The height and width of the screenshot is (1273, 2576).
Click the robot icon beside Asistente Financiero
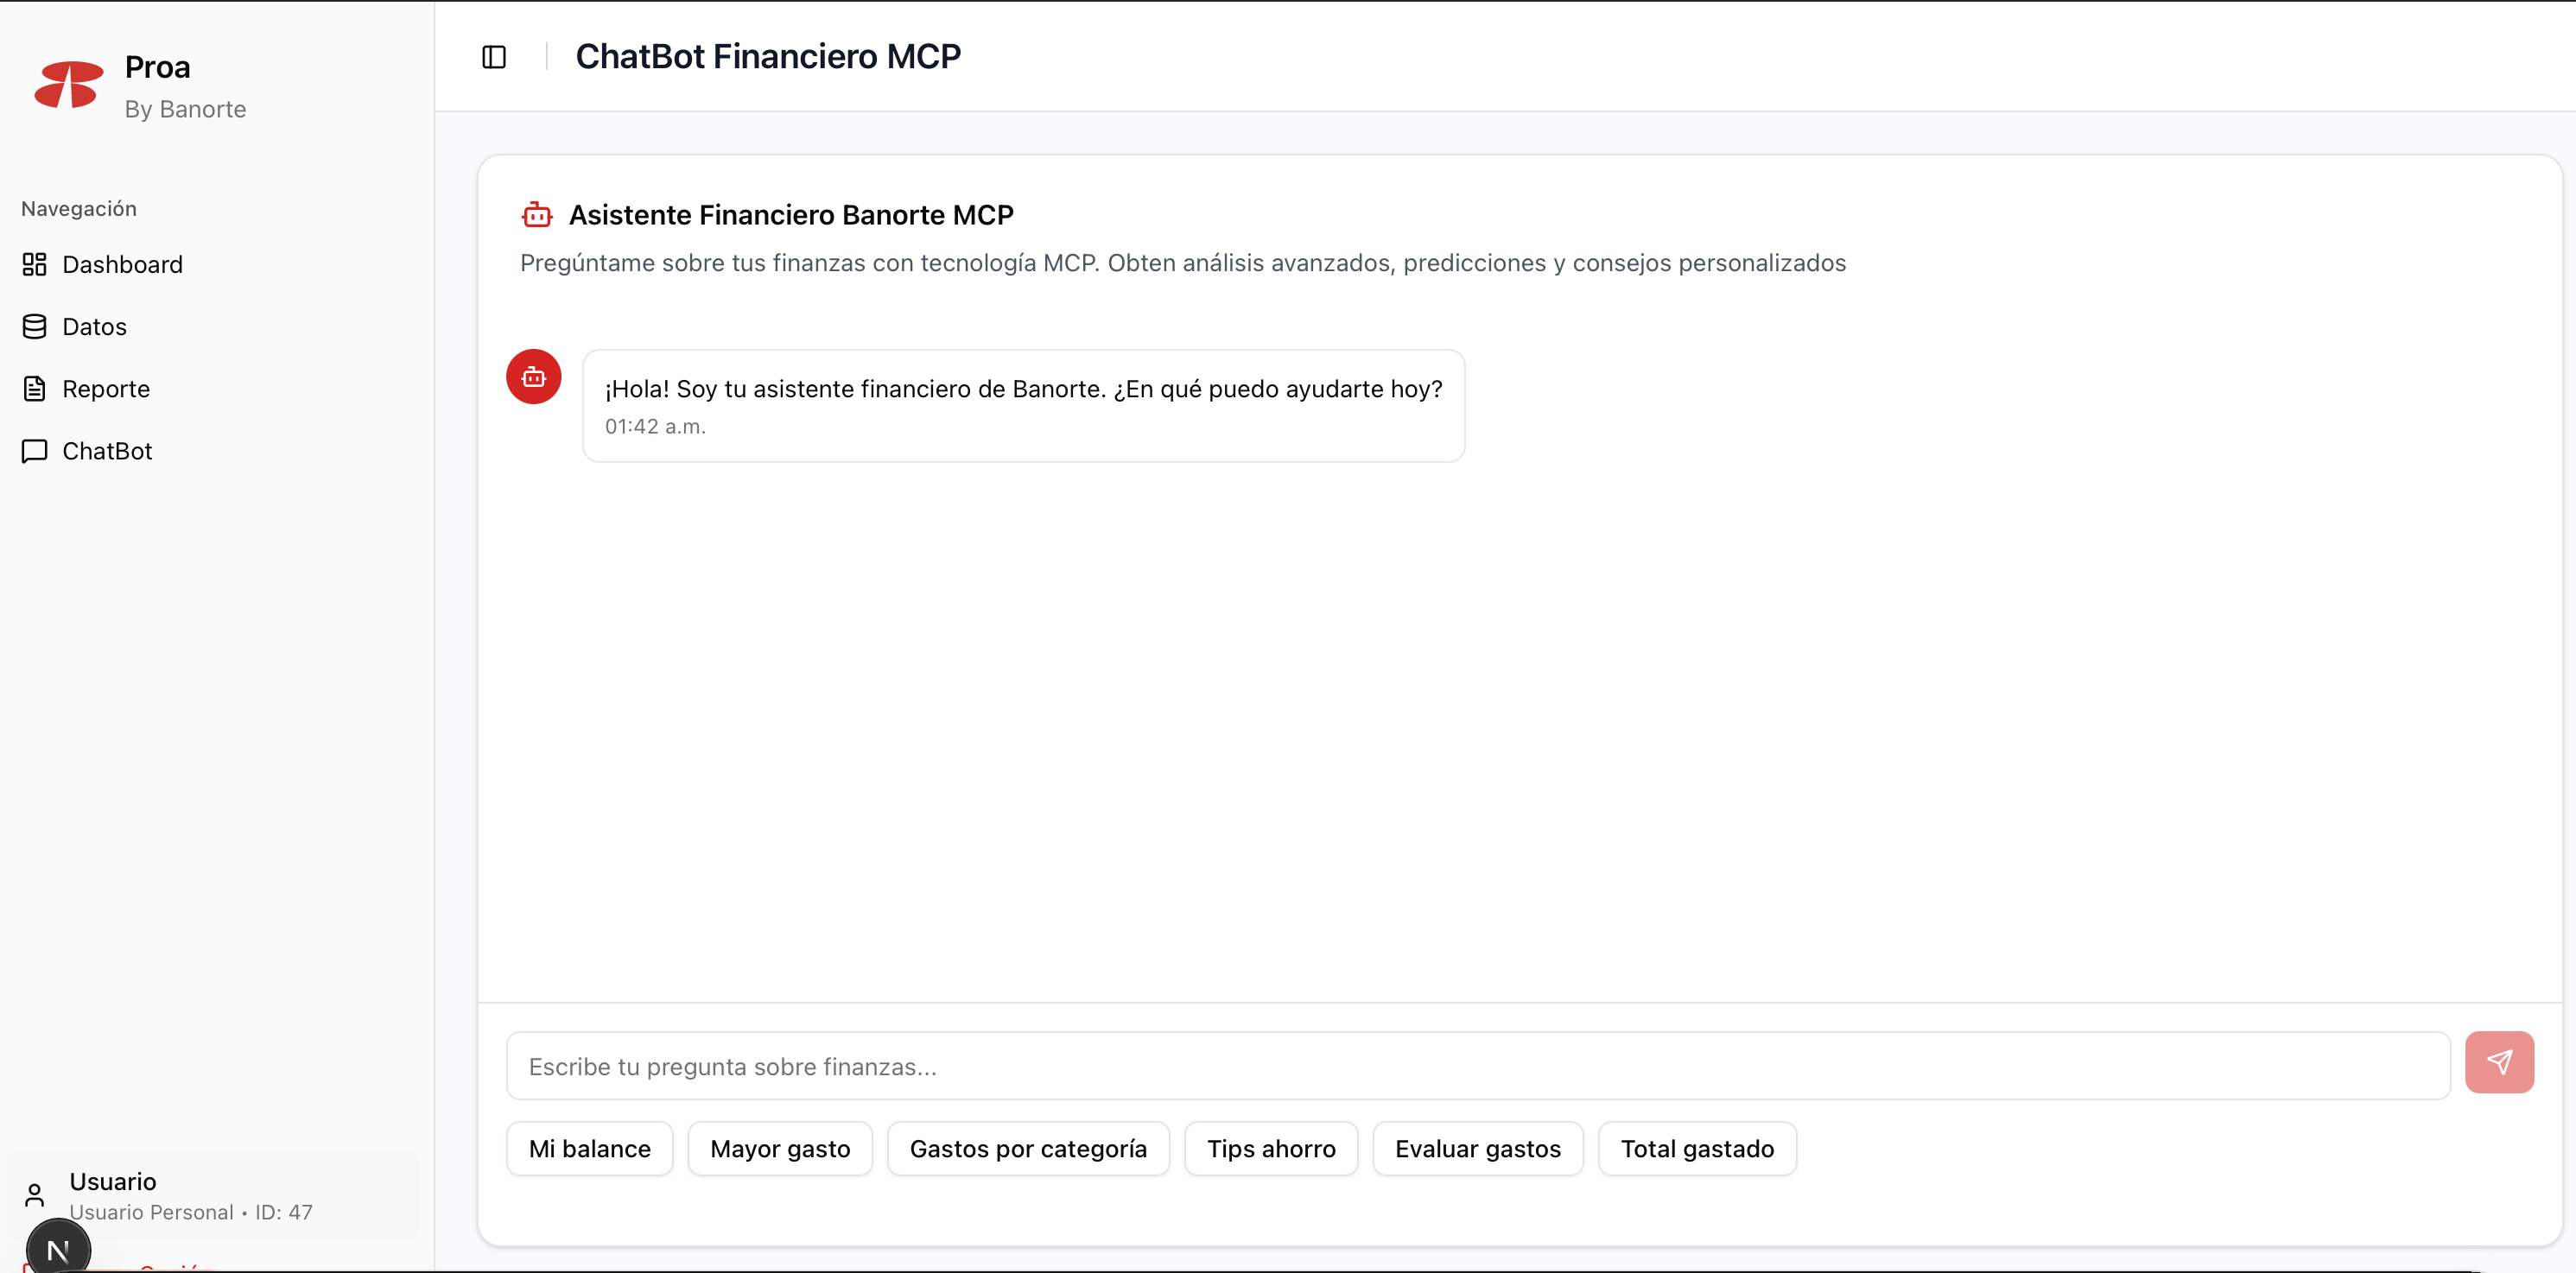537,215
